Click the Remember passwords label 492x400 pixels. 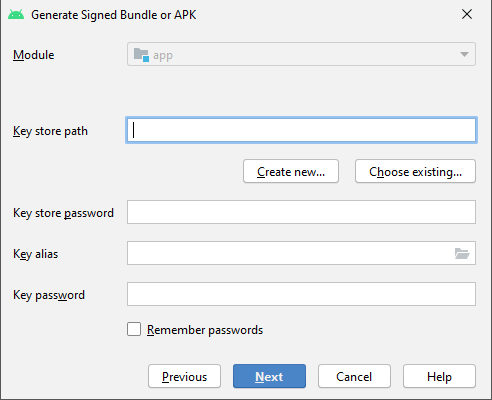coord(205,330)
